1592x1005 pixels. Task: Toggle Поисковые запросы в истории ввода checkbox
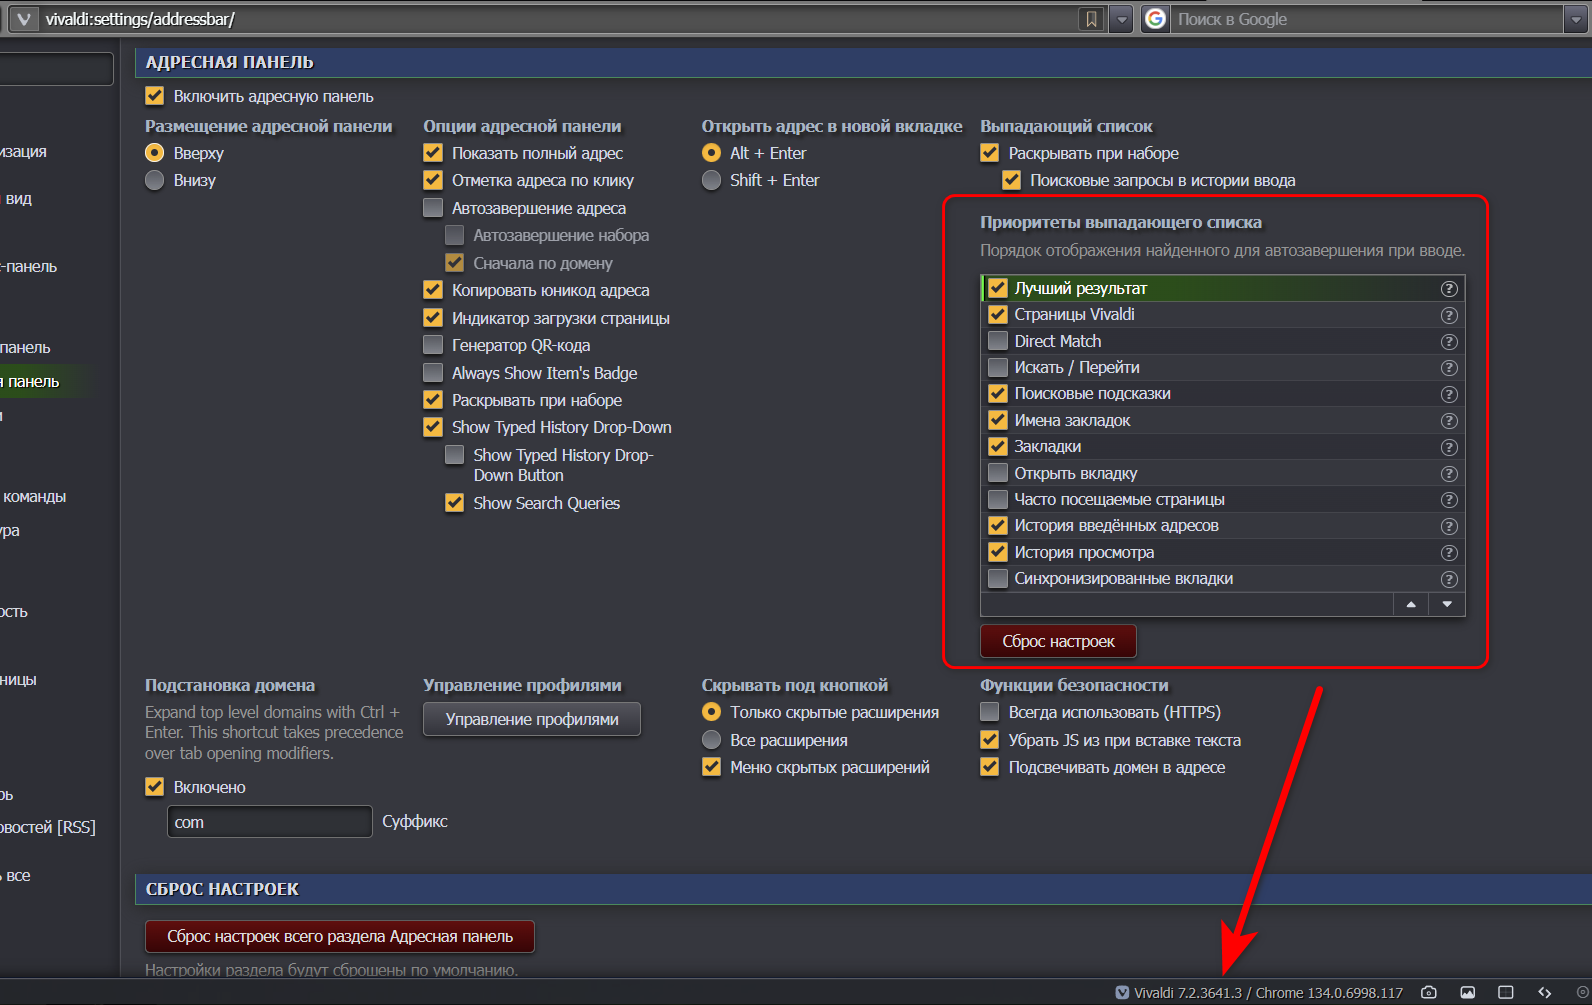tap(1012, 180)
